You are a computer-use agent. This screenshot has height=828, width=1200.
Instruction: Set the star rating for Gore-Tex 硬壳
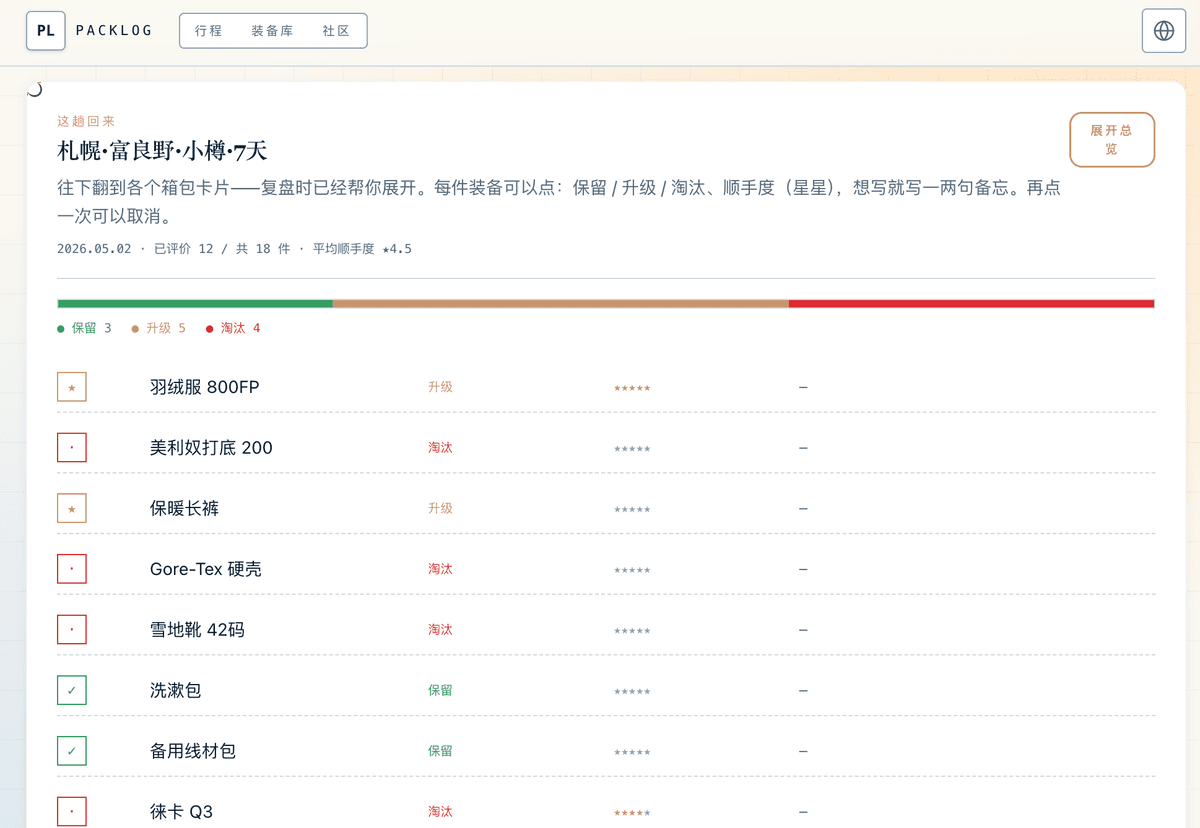pyautogui.click(x=632, y=570)
